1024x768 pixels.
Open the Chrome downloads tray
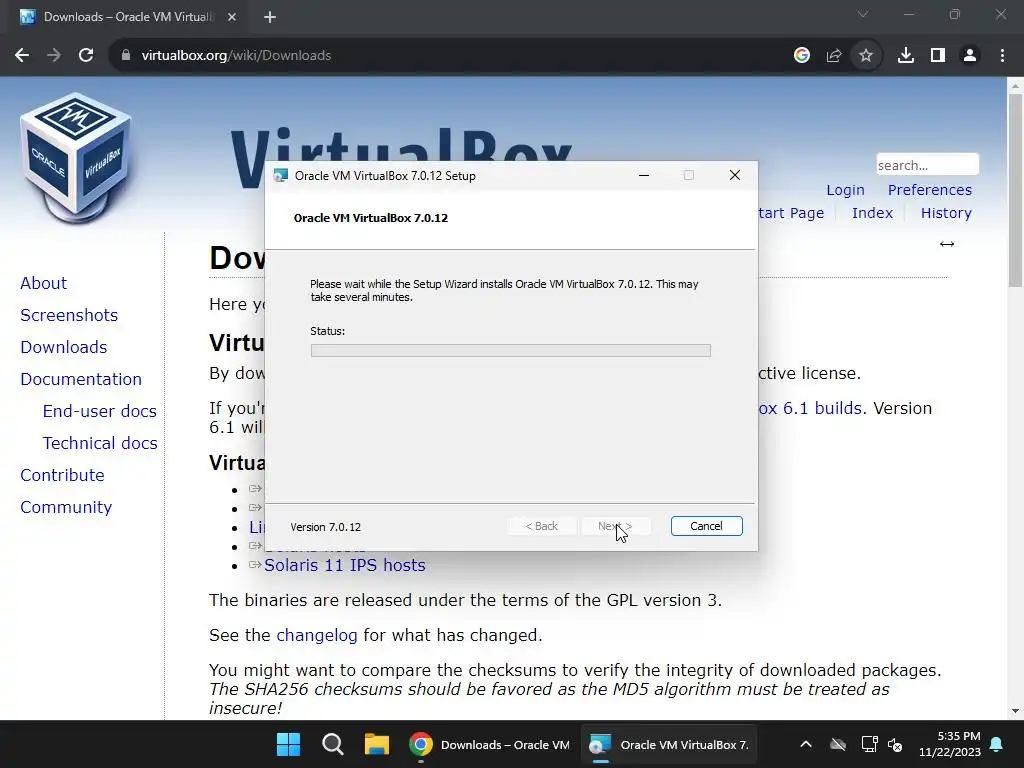[906, 56]
